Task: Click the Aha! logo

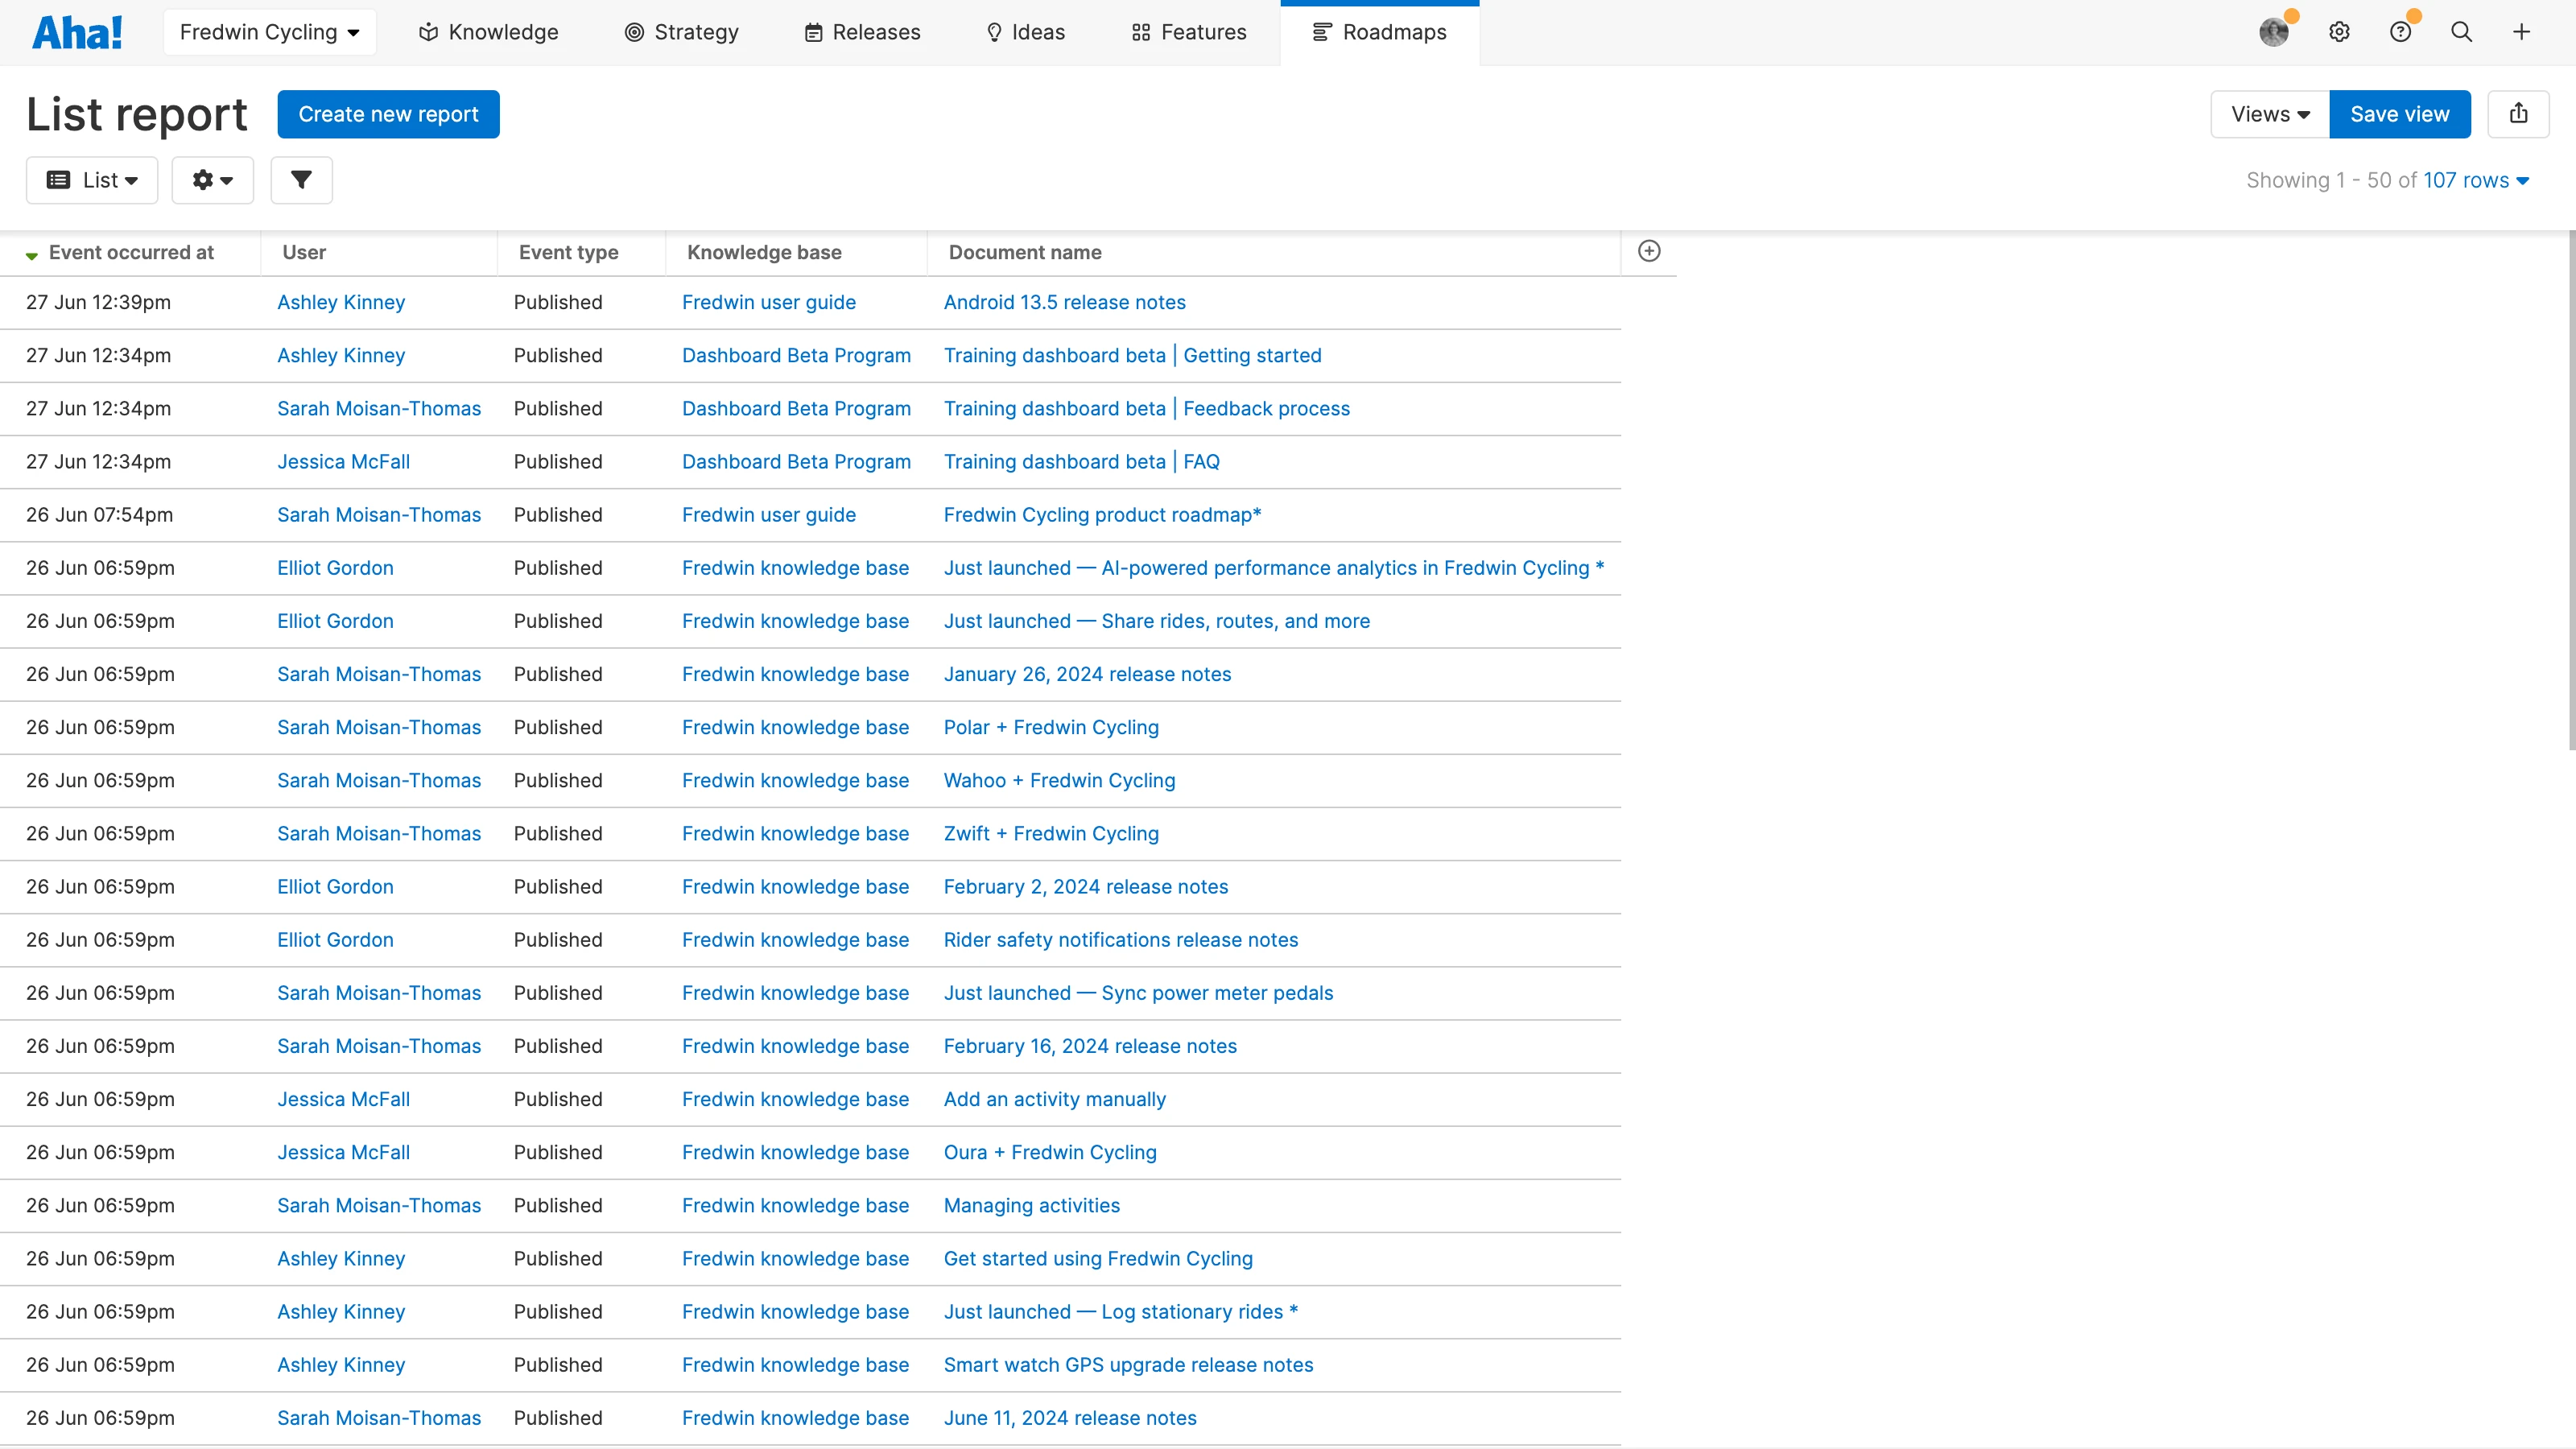Action: (x=77, y=32)
